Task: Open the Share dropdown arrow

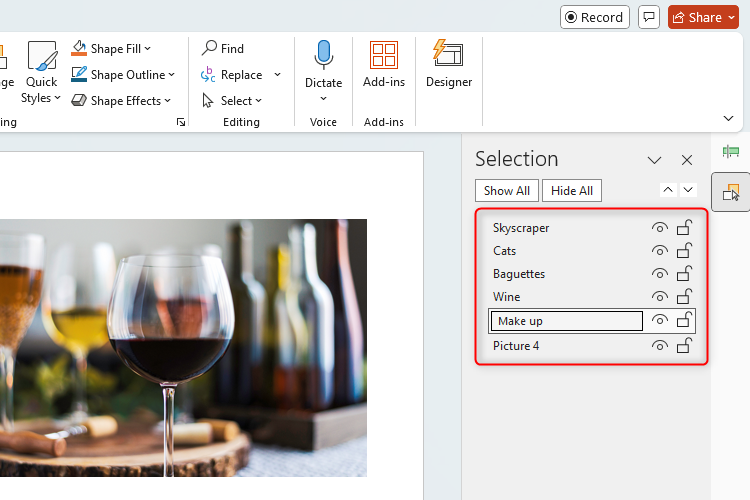Action: click(x=732, y=17)
